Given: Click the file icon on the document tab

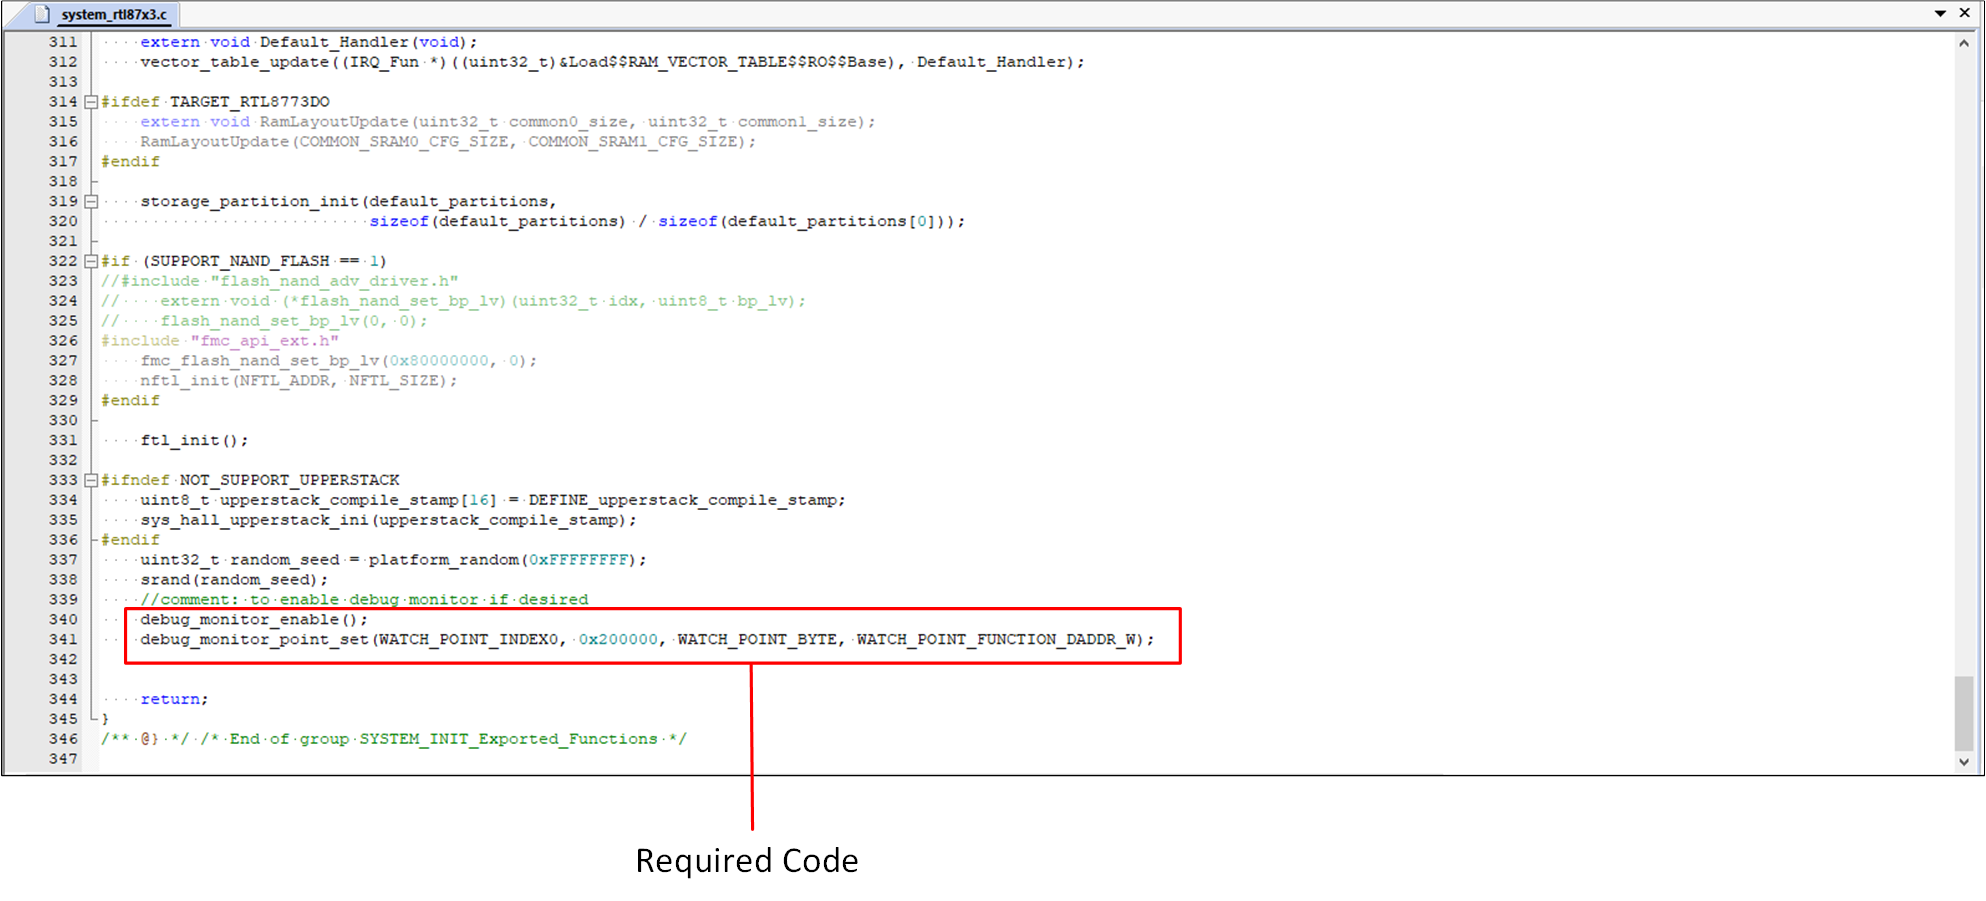Looking at the screenshot, I should tap(41, 14).
